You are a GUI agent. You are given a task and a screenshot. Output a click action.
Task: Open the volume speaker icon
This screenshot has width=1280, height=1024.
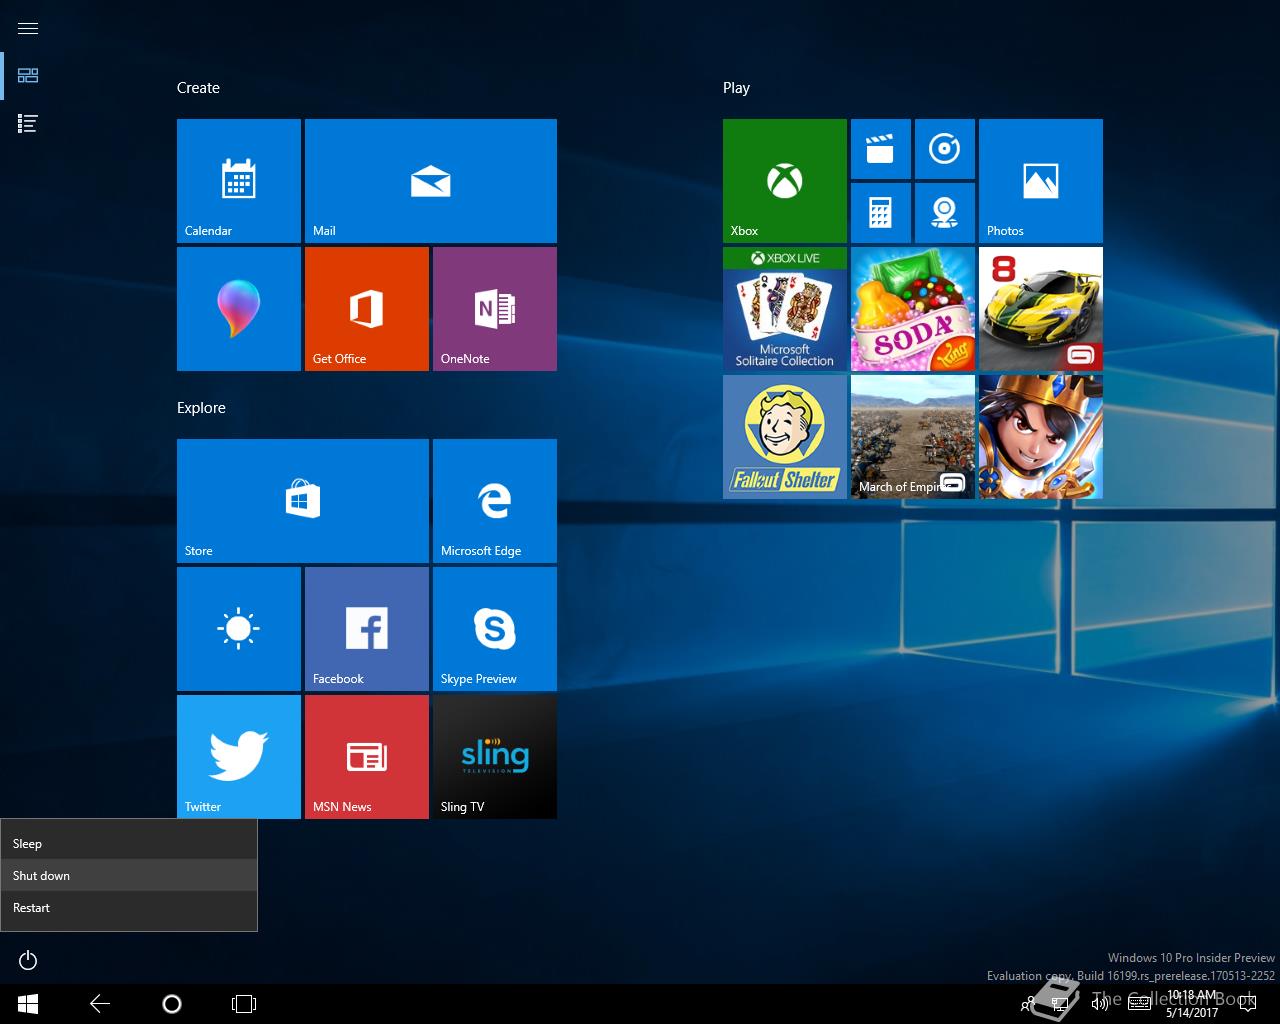pos(1100,1004)
